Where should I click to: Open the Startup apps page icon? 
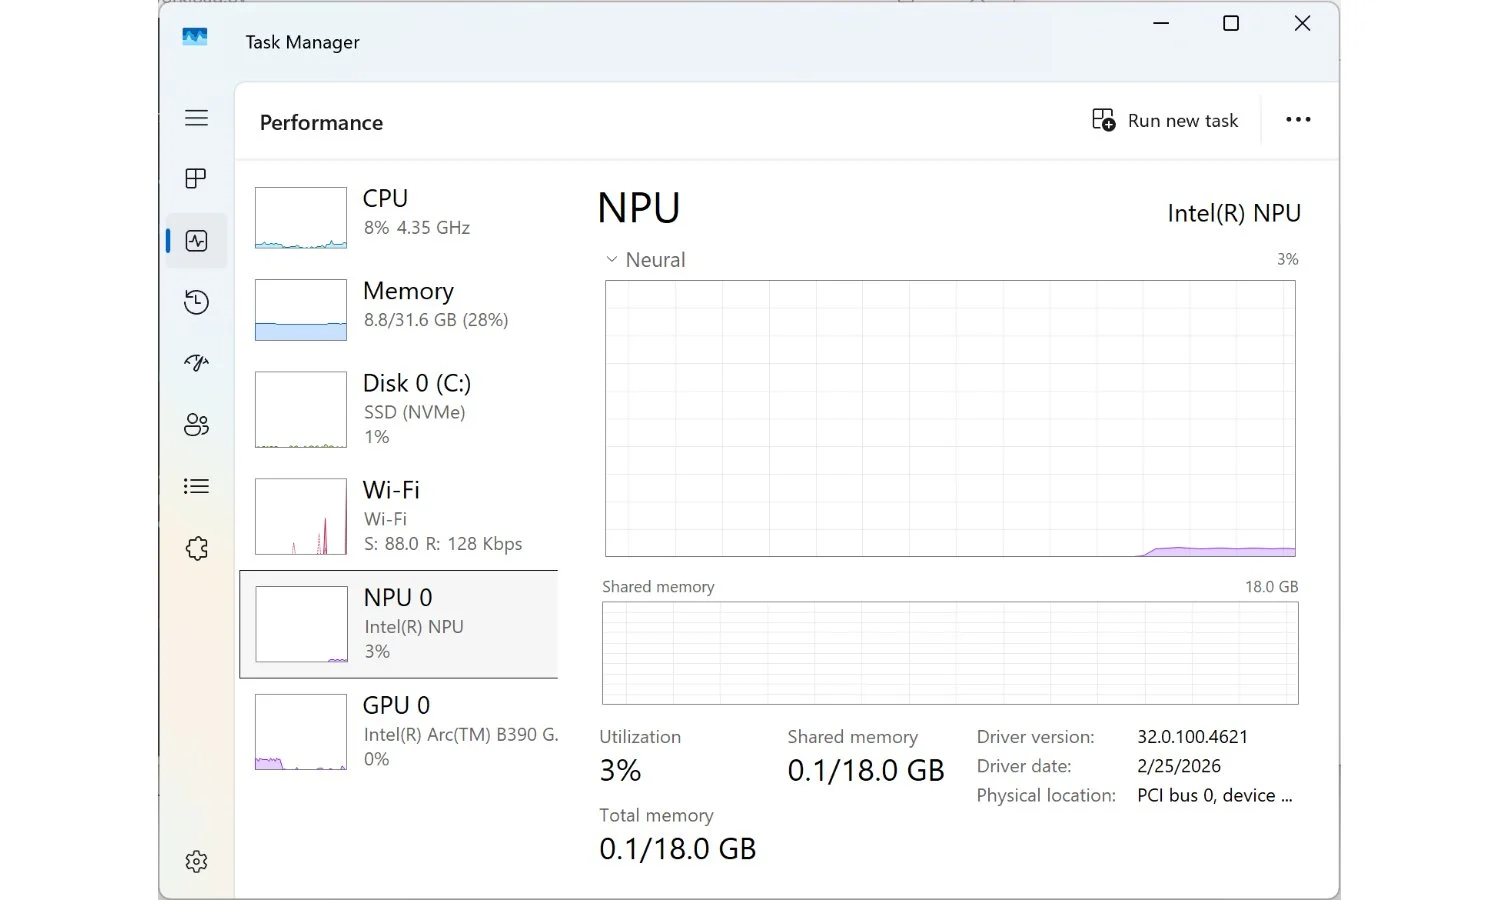tap(196, 363)
